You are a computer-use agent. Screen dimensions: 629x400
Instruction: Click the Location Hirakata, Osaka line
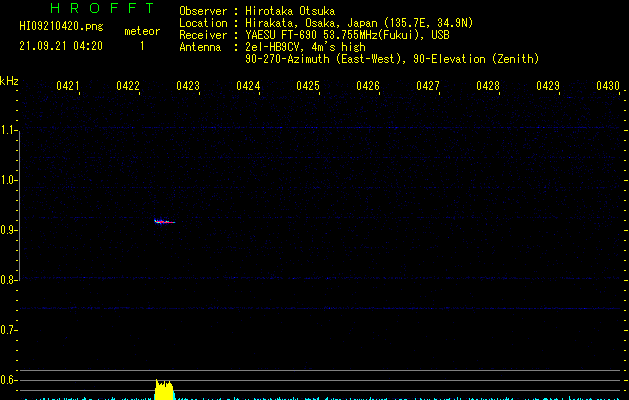click(x=326, y=23)
